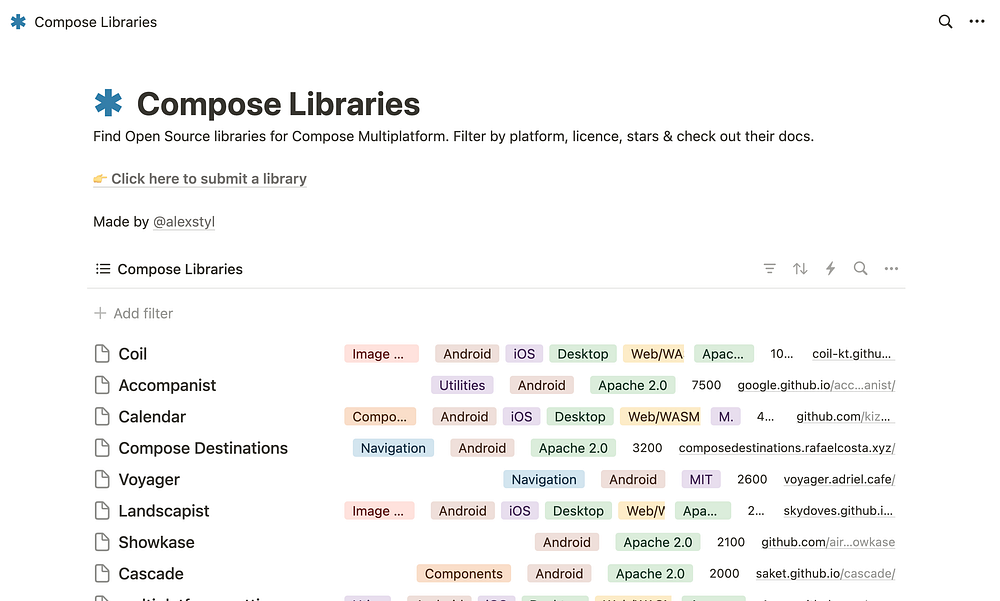This screenshot has height=601, width=1000.
Task: Open the Landscapist library page
Action: (x=164, y=510)
